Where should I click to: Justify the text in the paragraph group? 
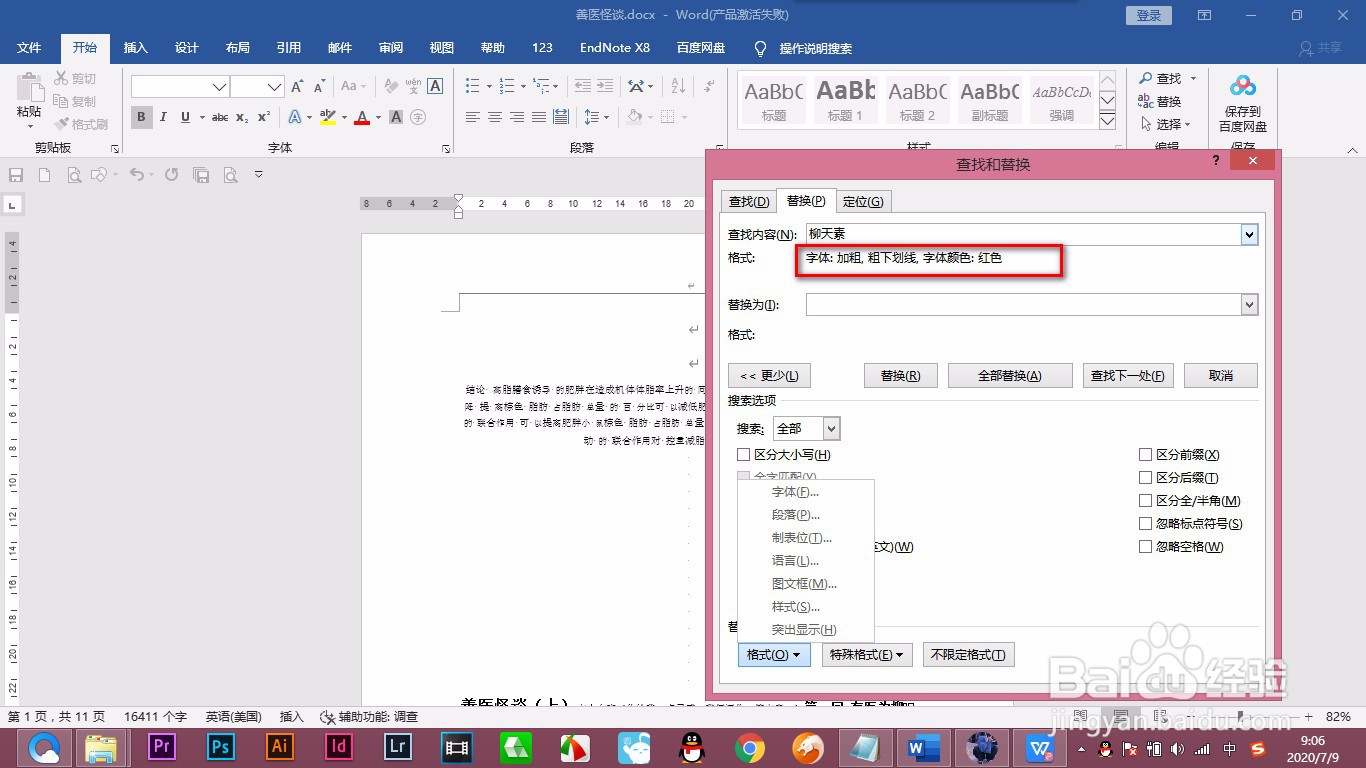(x=539, y=117)
